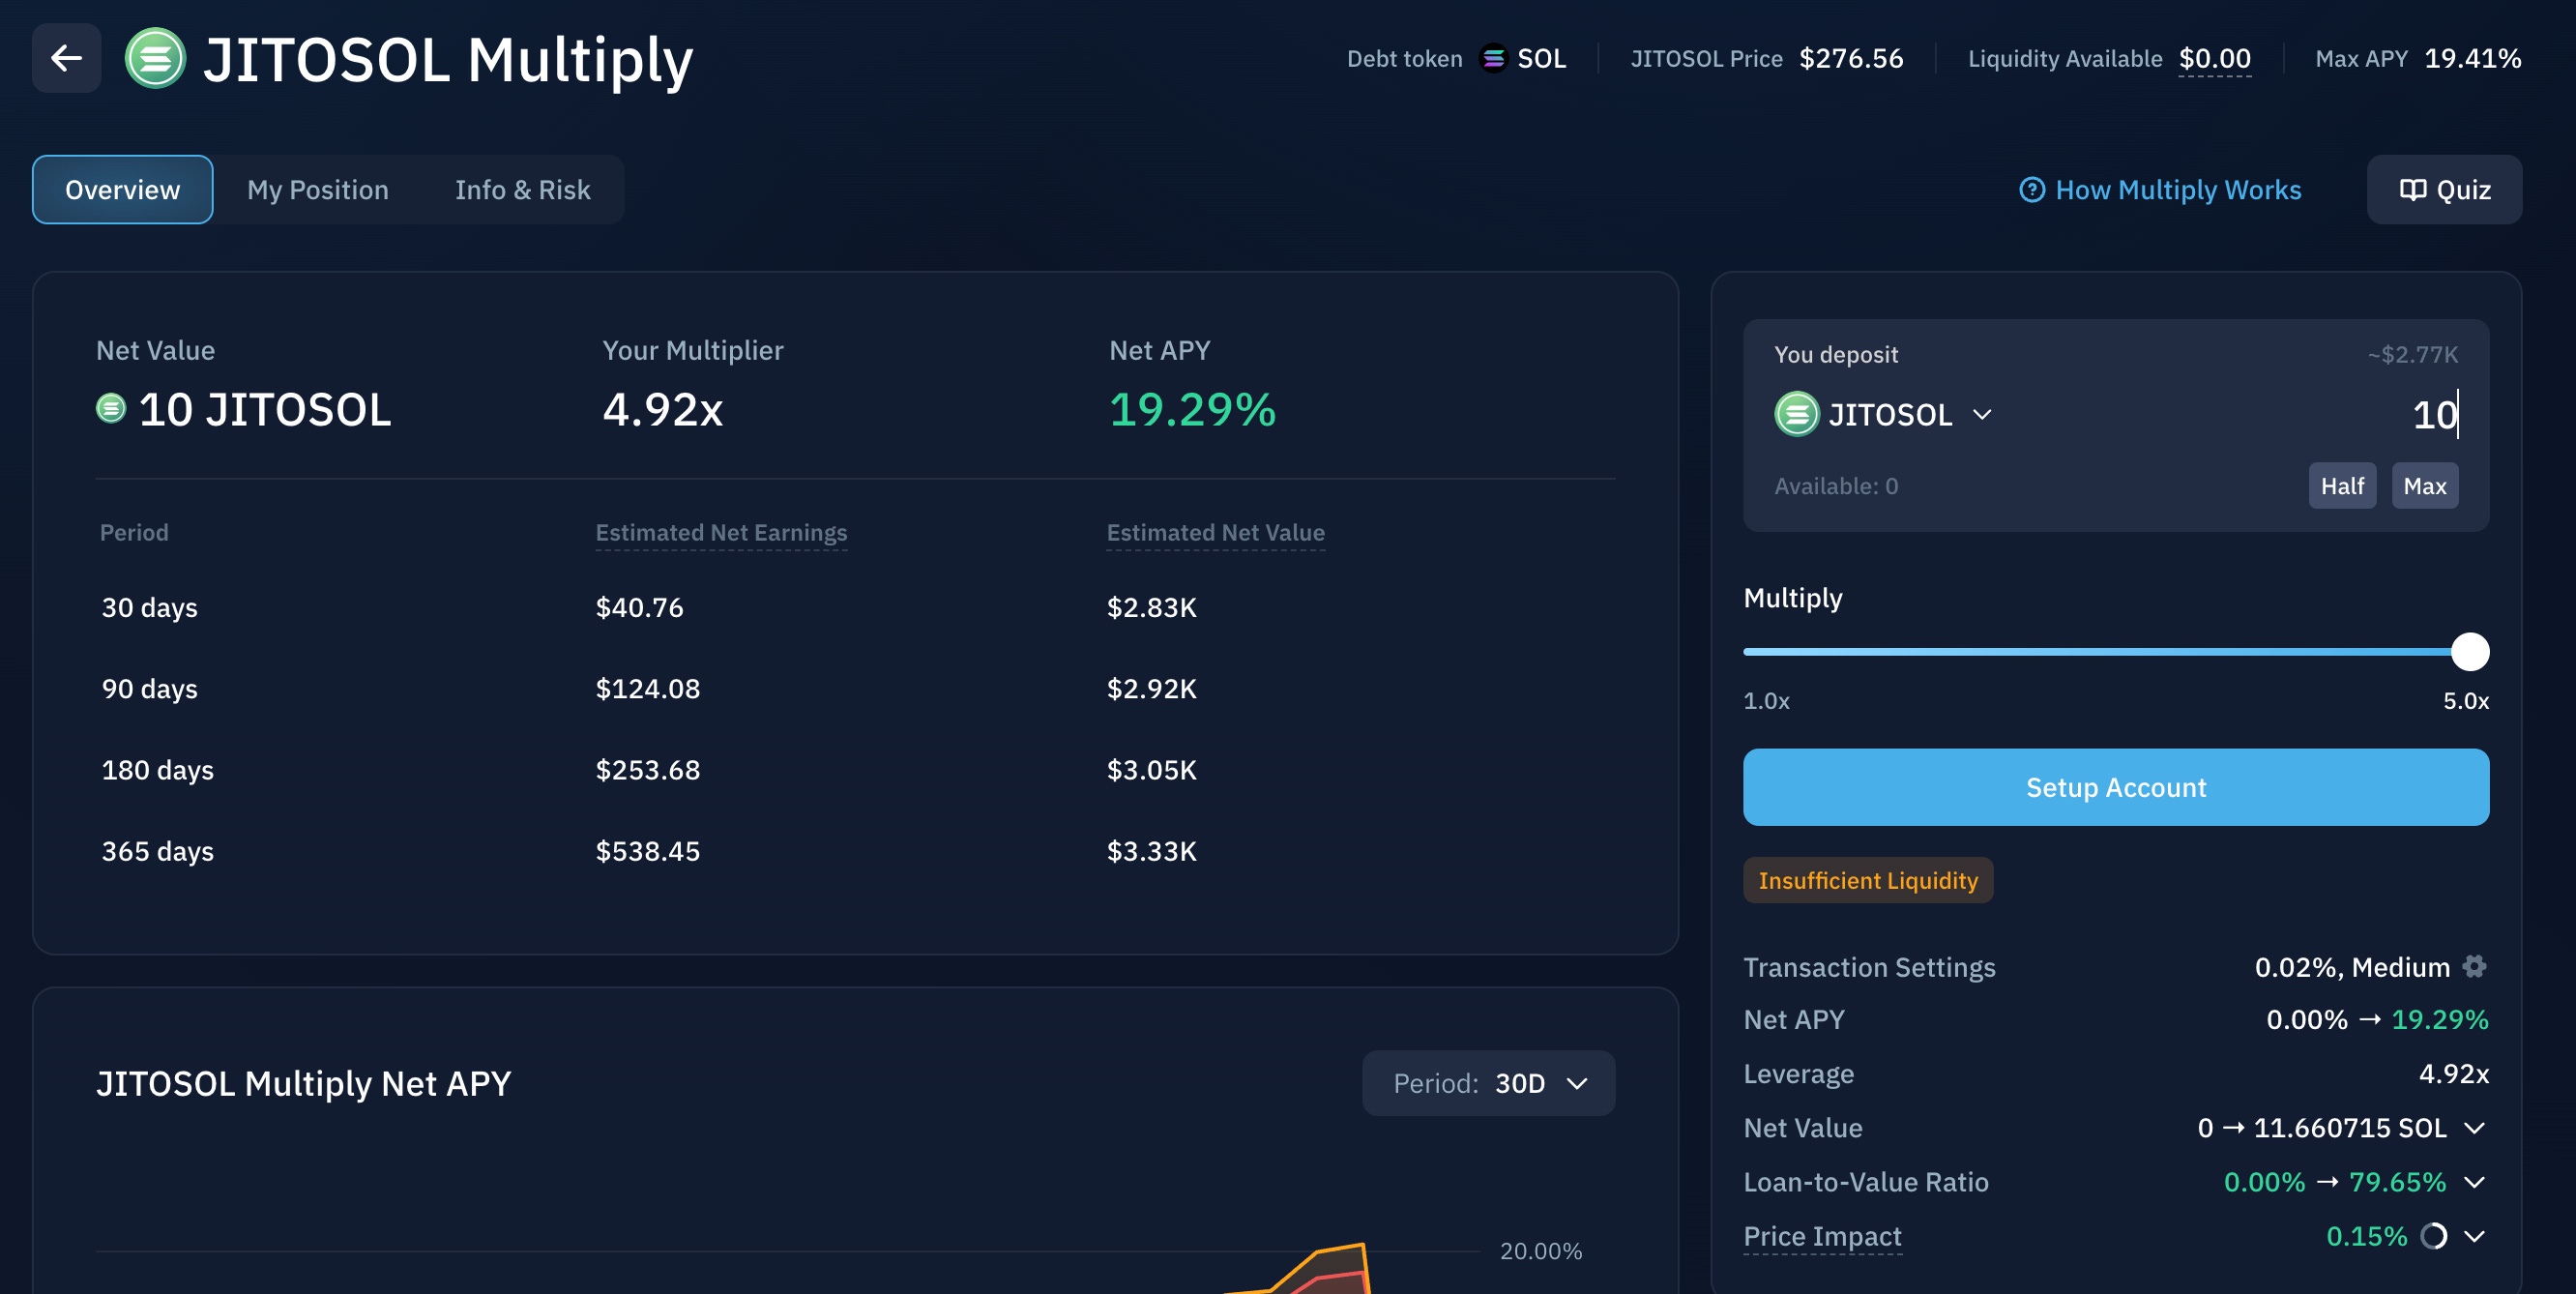Expand the Price Impact chevron
This screenshot has width=2576, height=1294.
(2475, 1236)
